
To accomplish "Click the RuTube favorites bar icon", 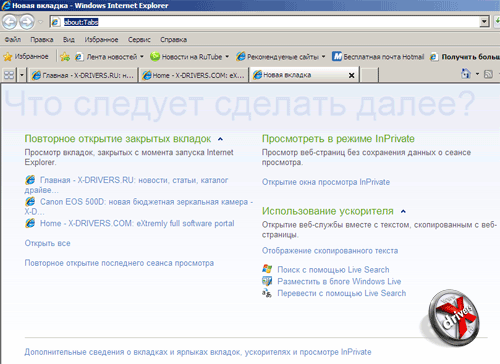I will pyautogui.click(x=155, y=57).
